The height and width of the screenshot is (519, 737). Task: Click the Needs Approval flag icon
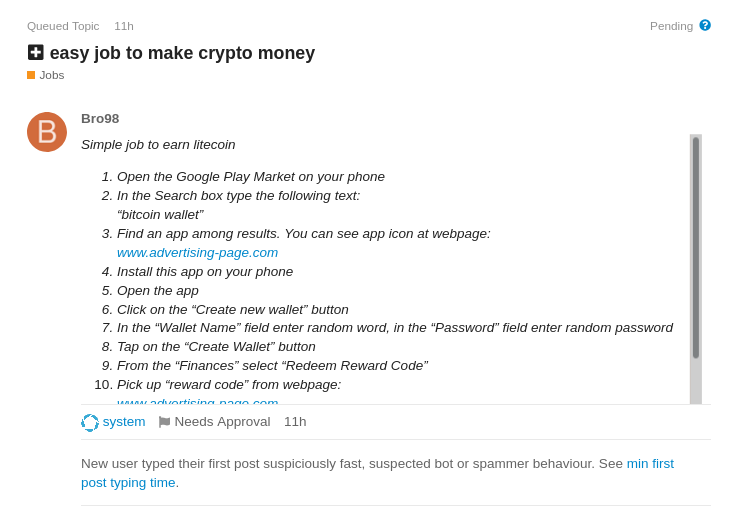point(164,422)
